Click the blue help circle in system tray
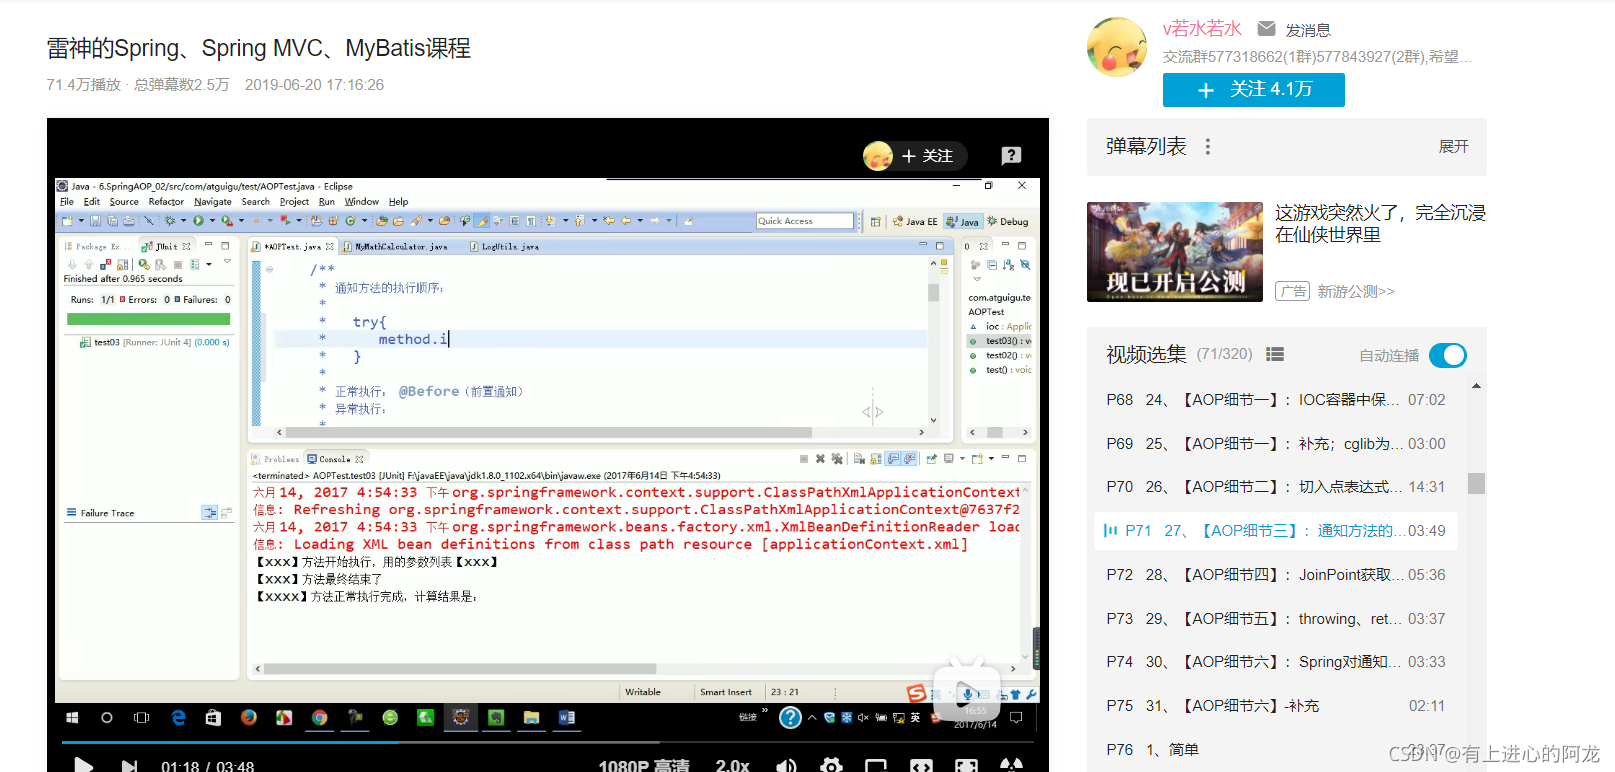 pos(790,717)
